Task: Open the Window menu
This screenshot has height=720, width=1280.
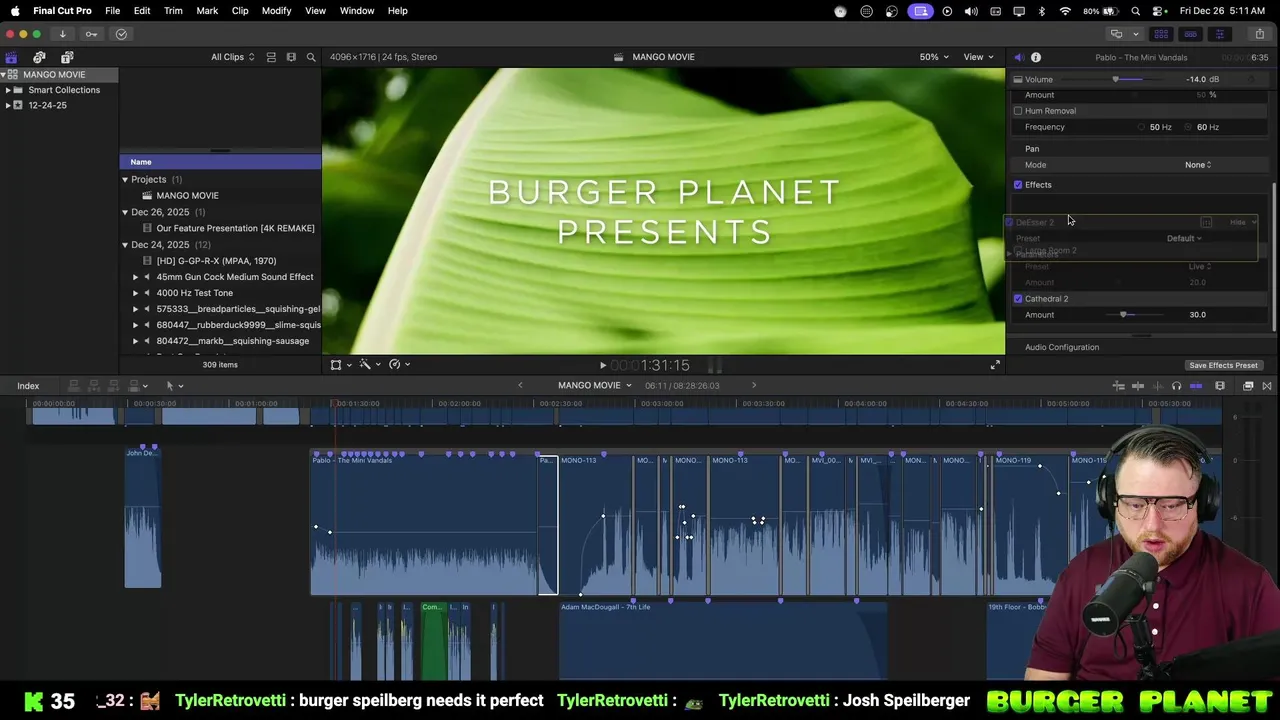Action: click(357, 11)
